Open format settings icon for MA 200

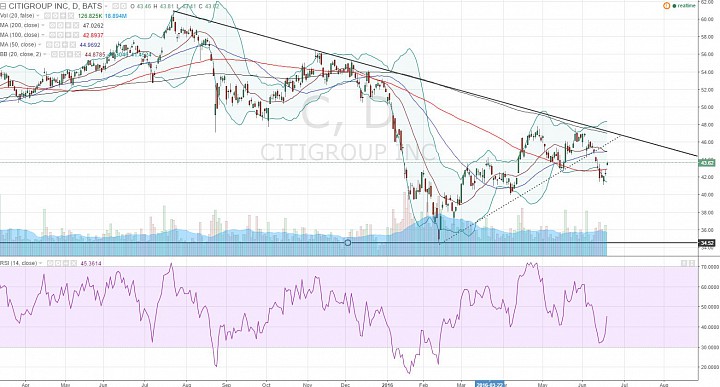[60, 25]
